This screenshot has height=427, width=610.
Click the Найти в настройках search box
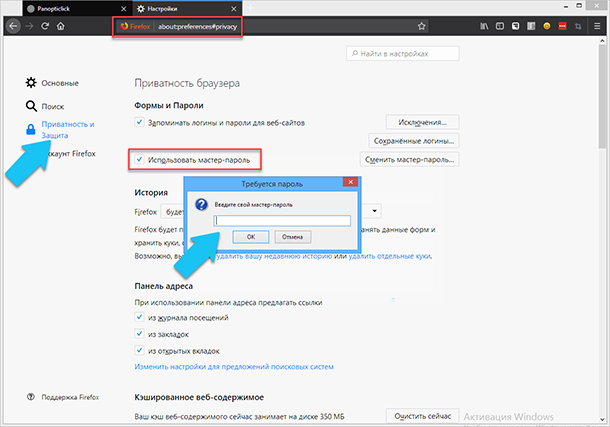tap(403, 54)
